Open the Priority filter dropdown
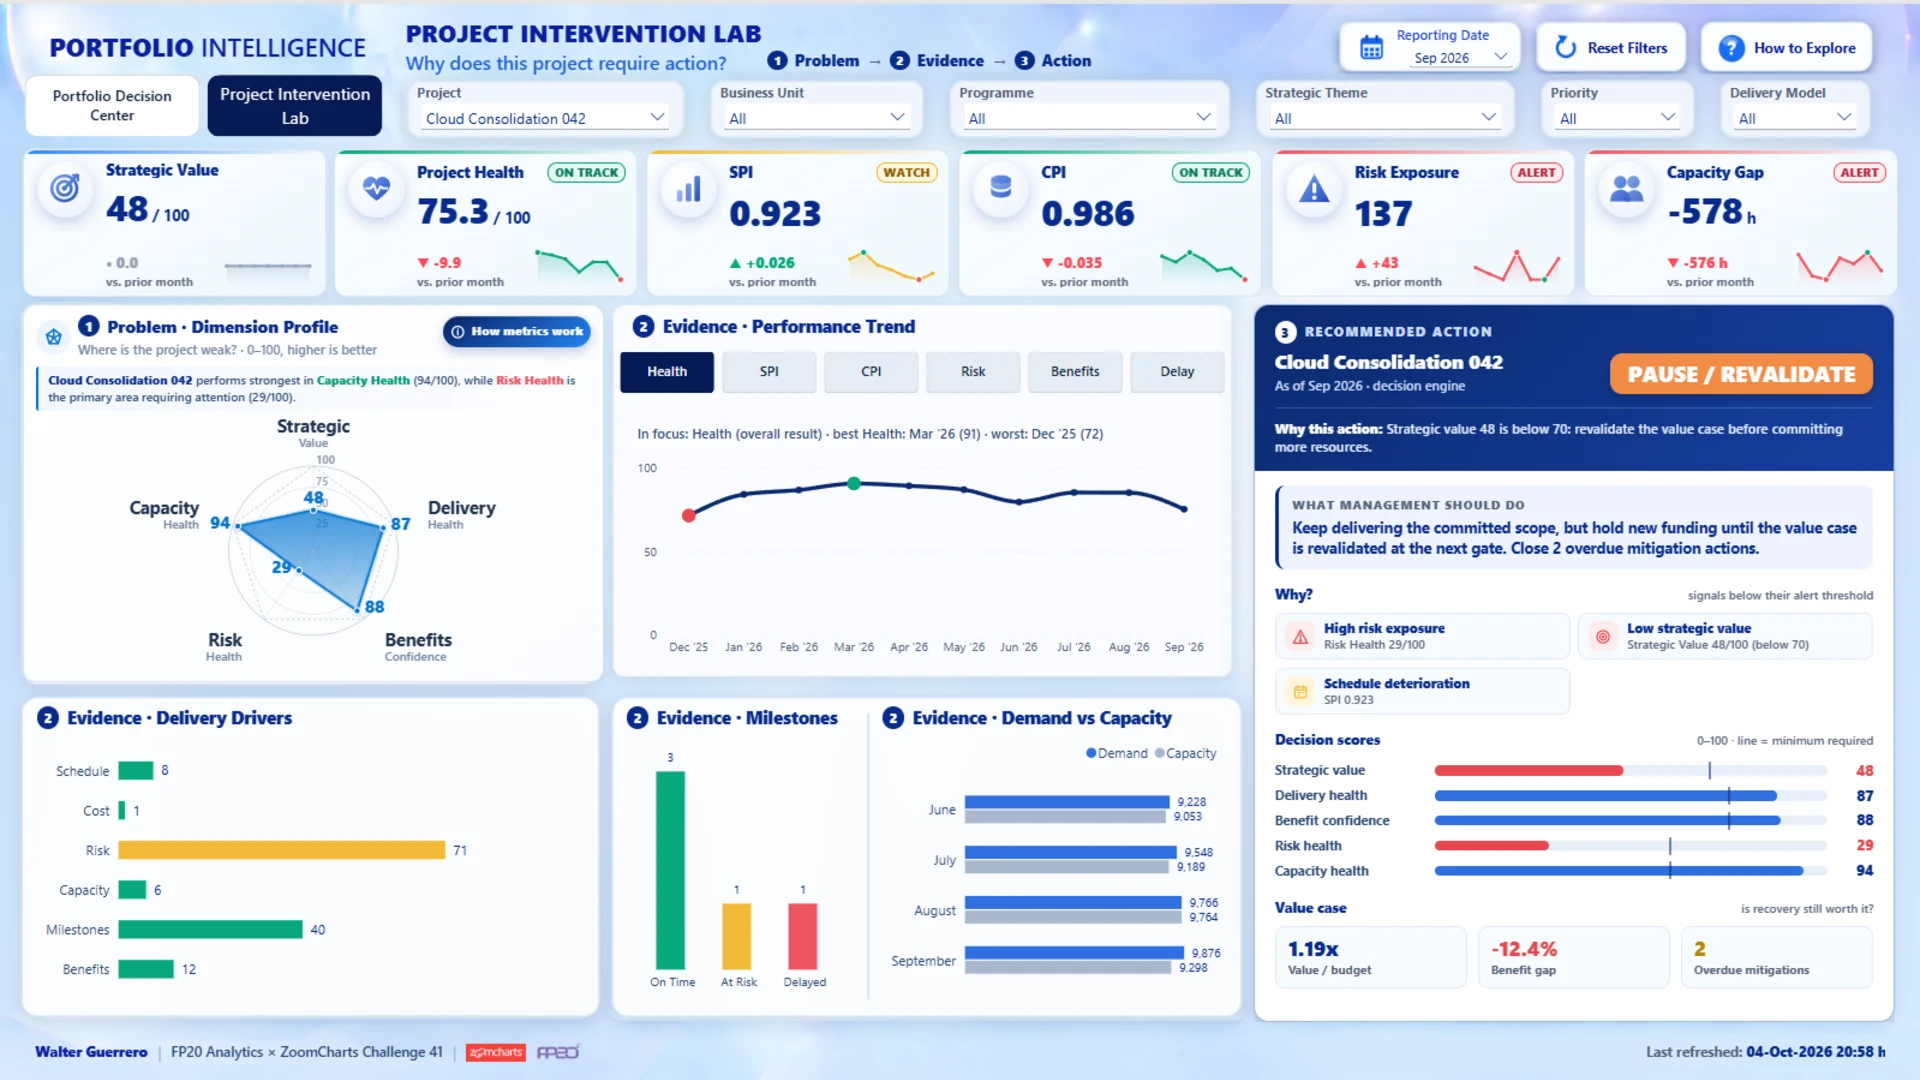 tap(1617, 118)
